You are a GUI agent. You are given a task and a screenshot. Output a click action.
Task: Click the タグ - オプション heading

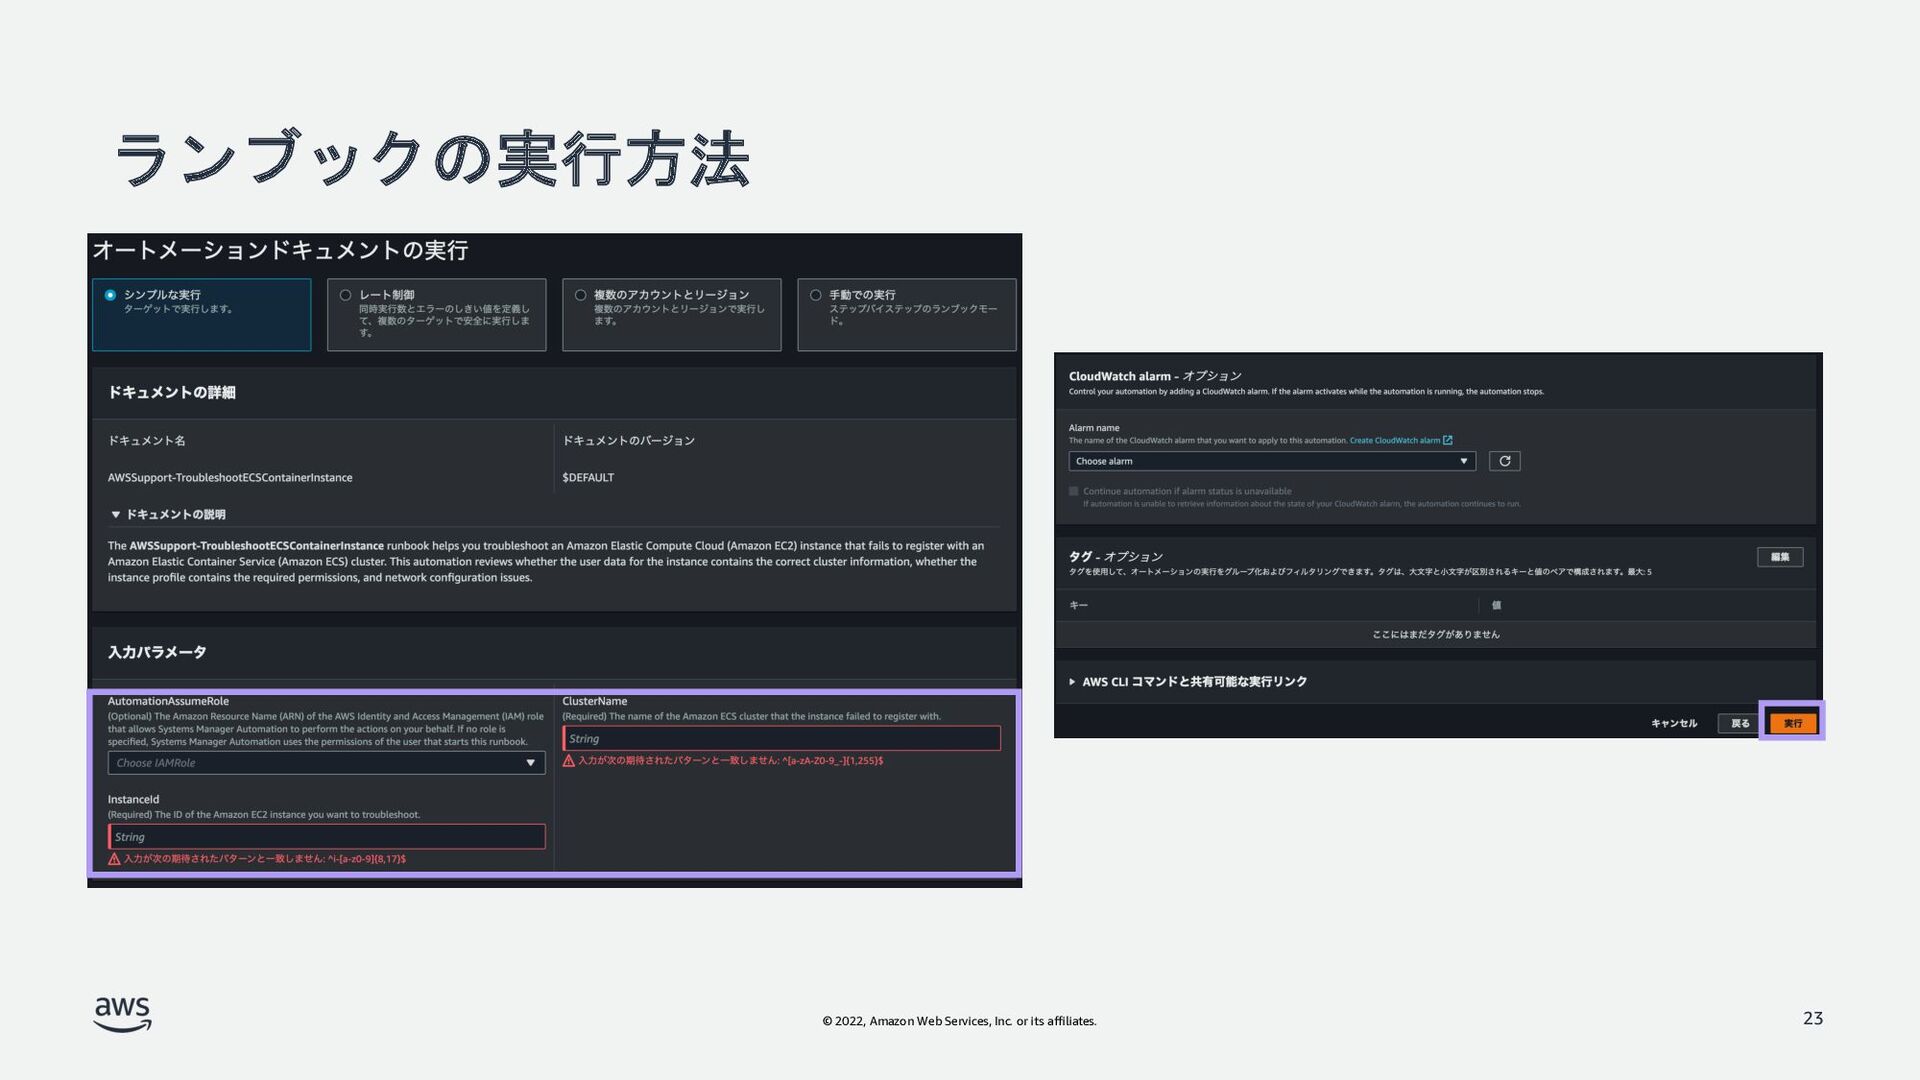(x=1116, y=557)
